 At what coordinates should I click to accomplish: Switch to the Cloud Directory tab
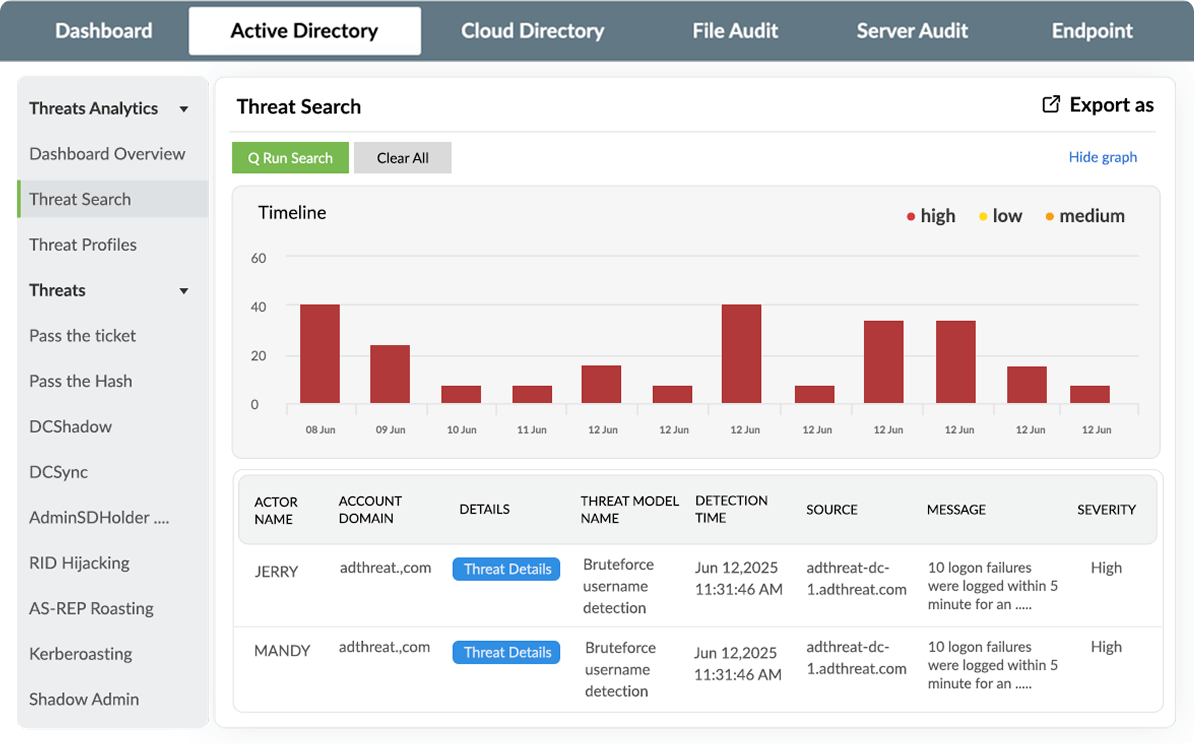tap(532, 30)
